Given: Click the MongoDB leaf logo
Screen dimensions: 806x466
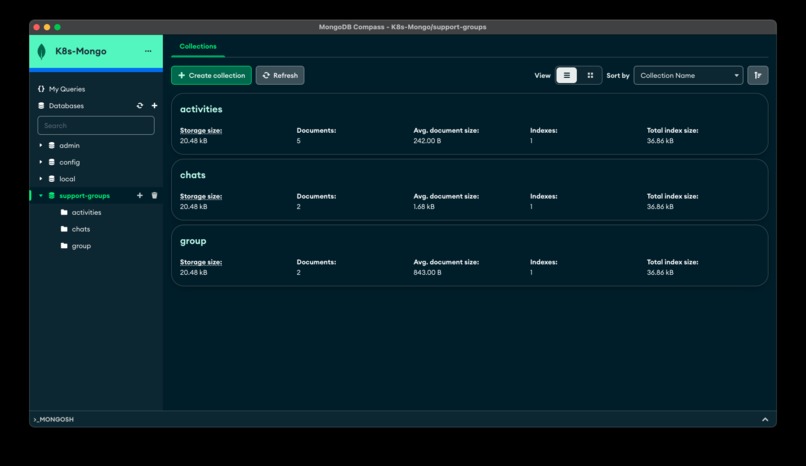Looking at the screenshot, I should click(42, 51).
